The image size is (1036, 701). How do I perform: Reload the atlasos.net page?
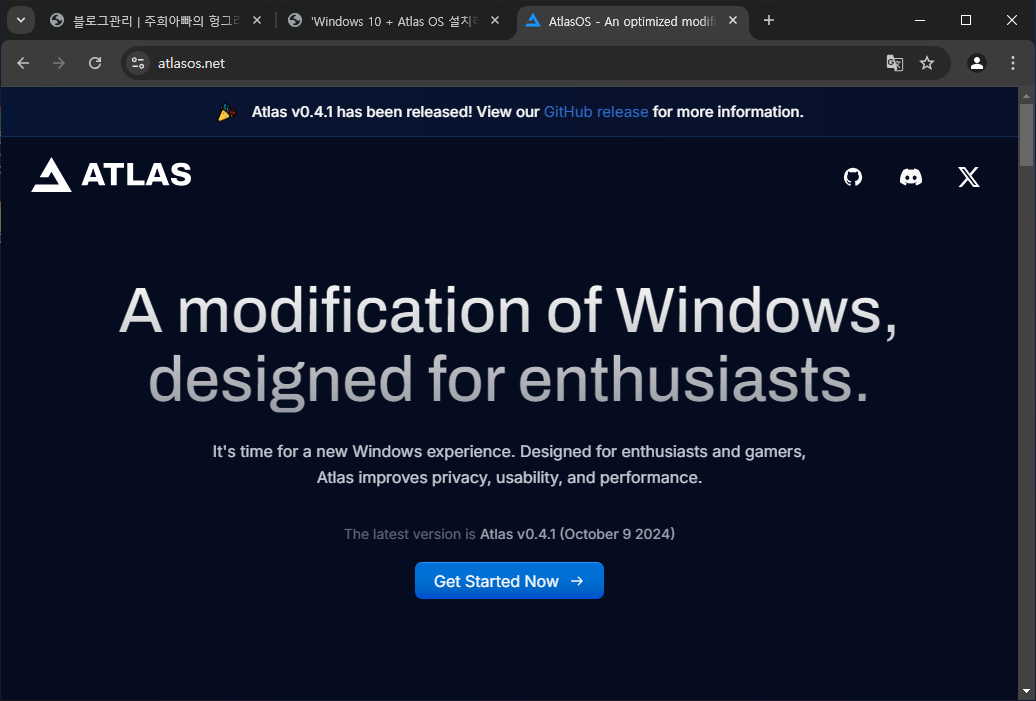coord(95,63)
